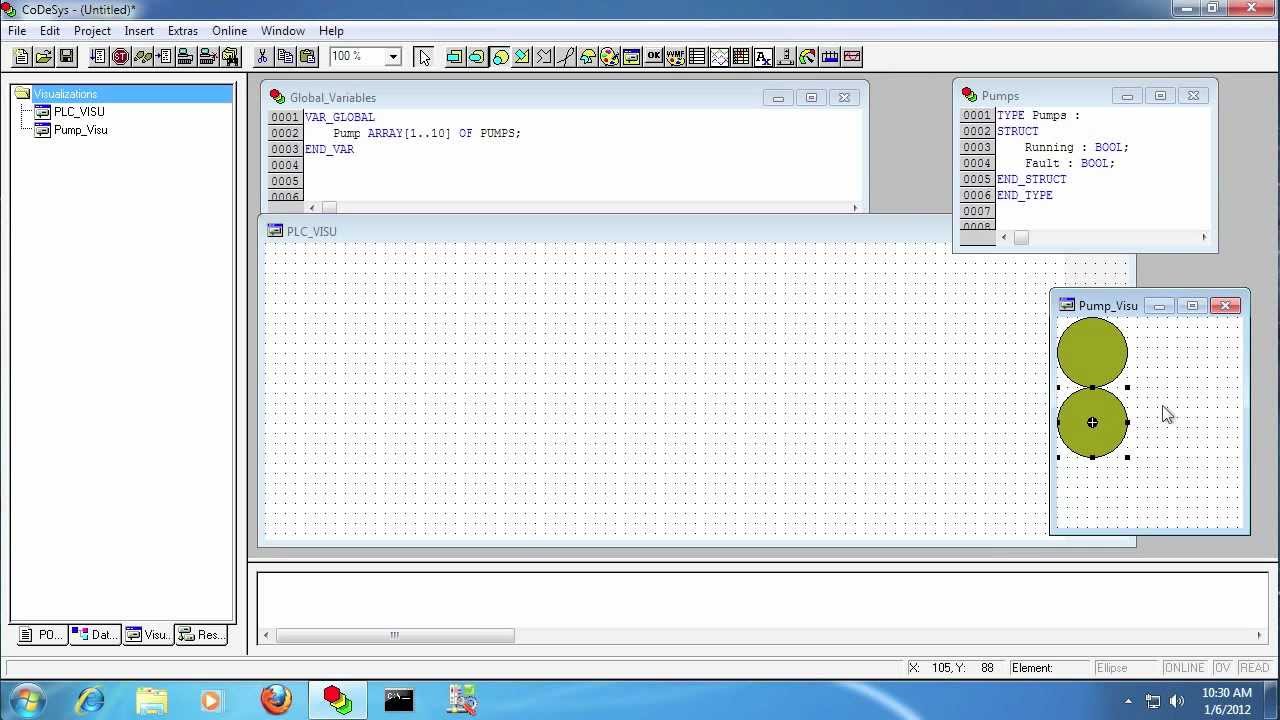This screenshot has height=720, width=1280.
Task: Select the lower ellipse in Pump_Visu
Action: [1092, 423]
